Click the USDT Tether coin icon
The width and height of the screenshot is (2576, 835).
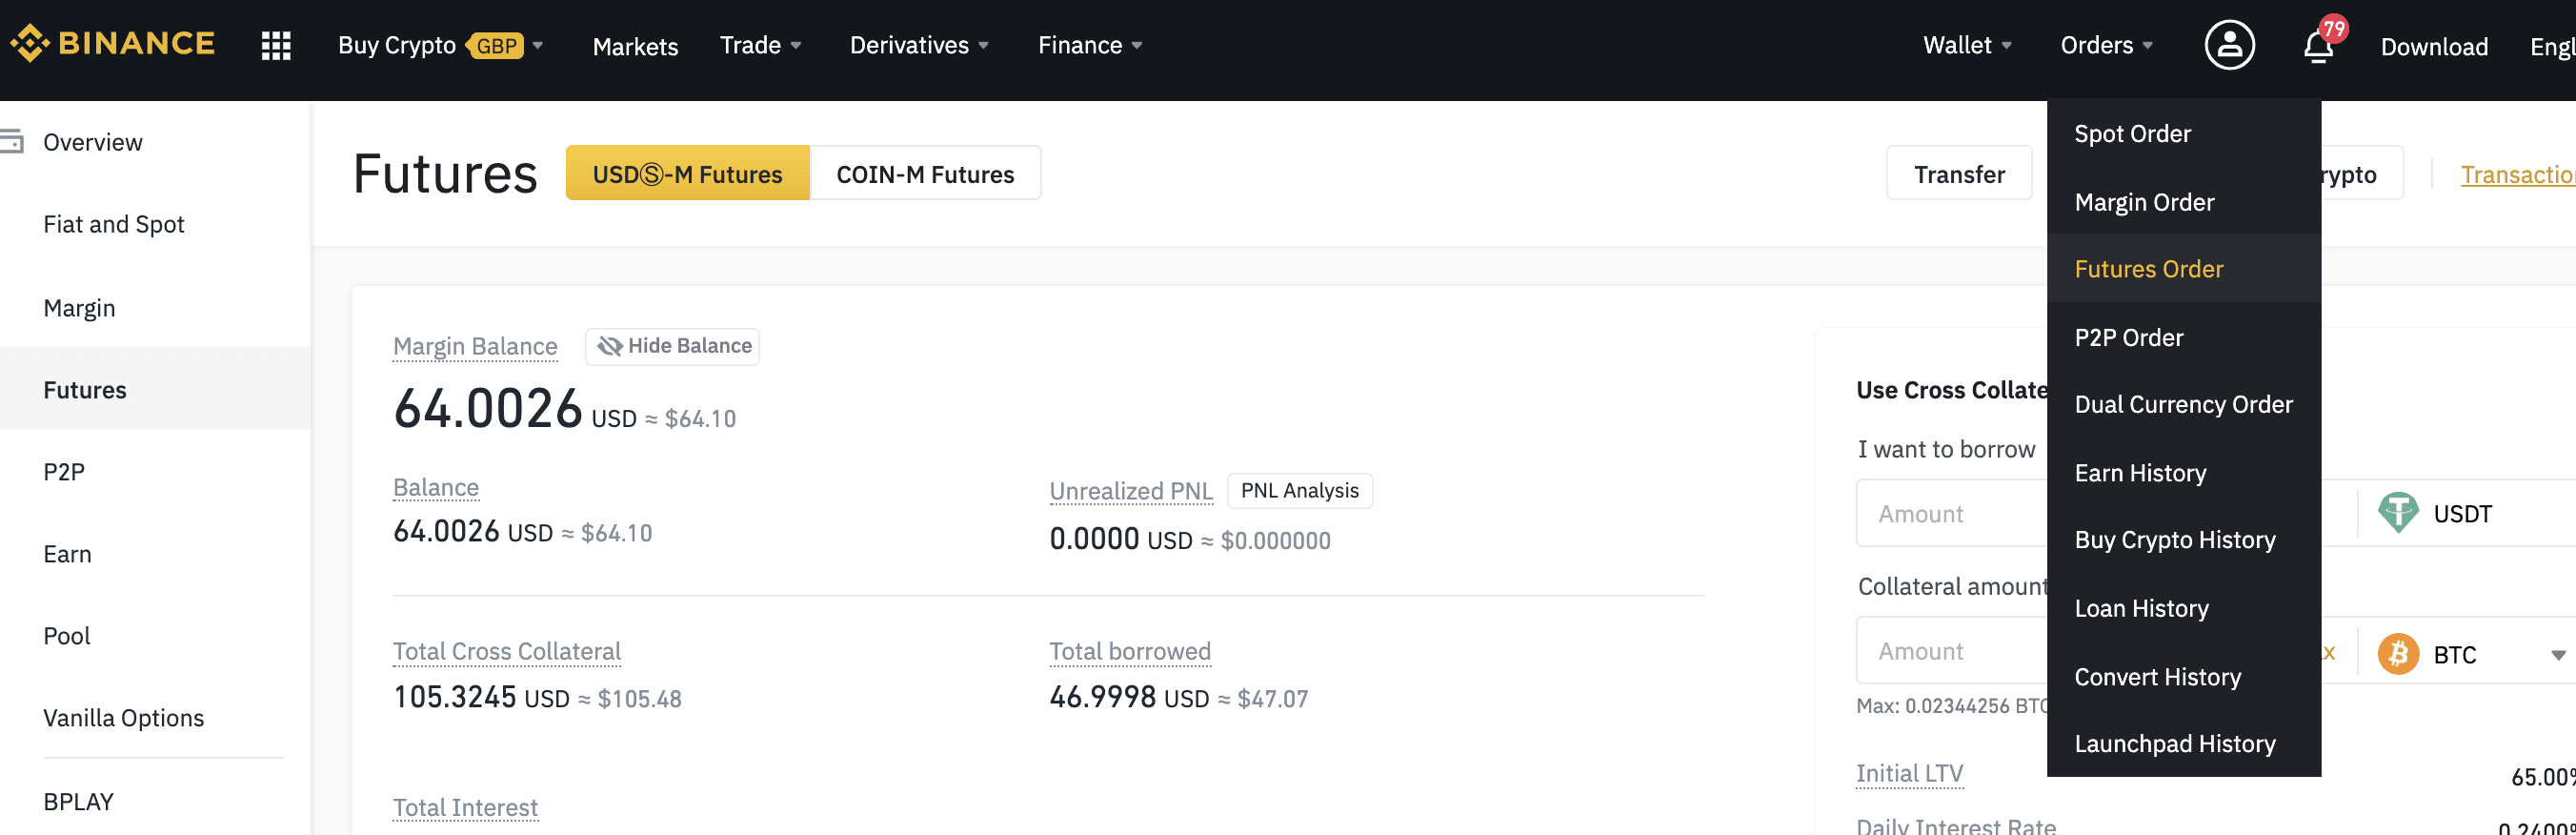coord(2397,513)
